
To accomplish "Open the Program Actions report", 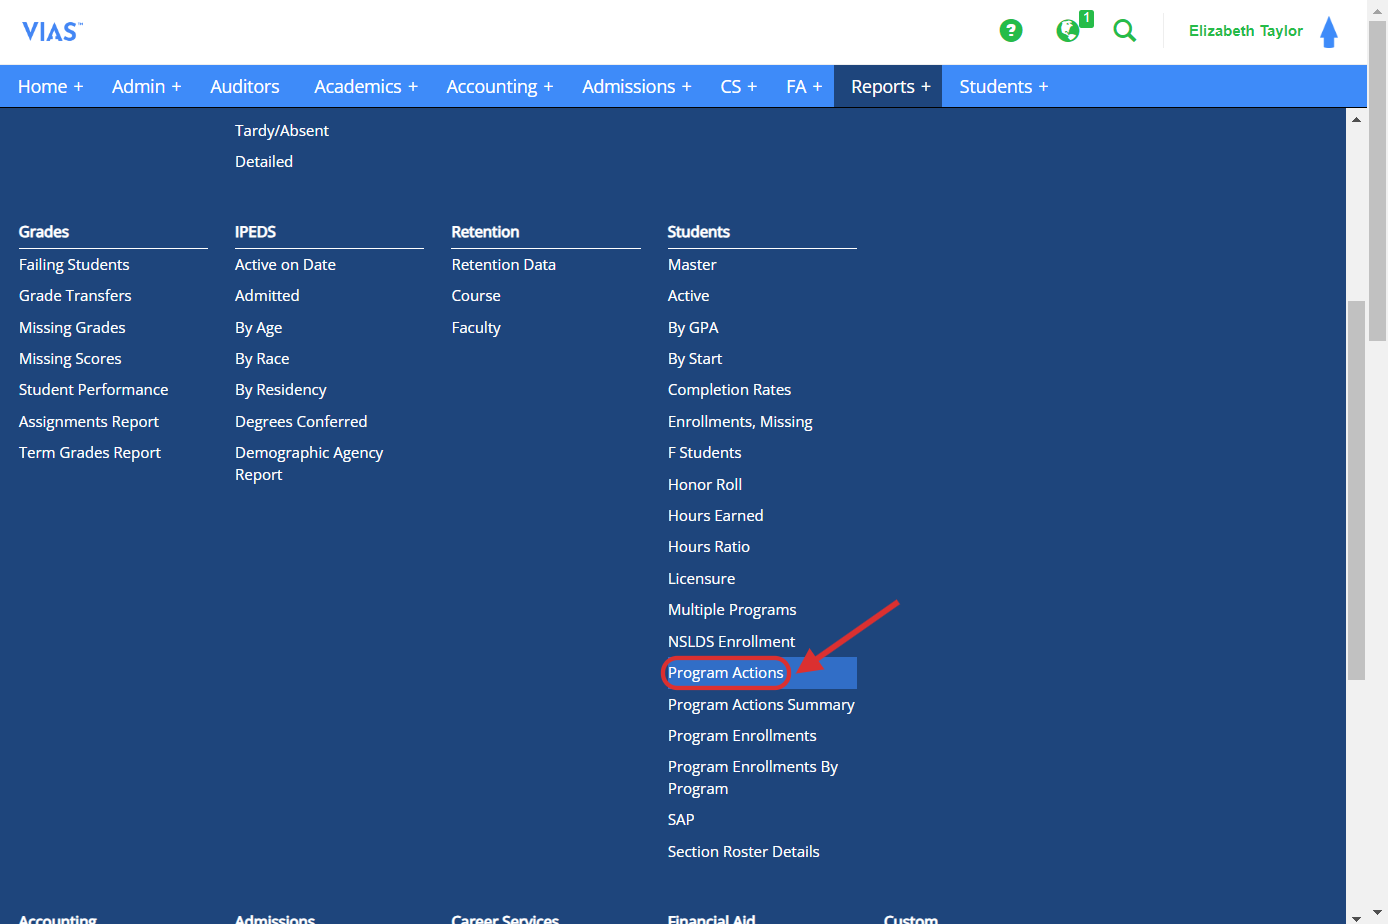I will click(x=726, y=672).
